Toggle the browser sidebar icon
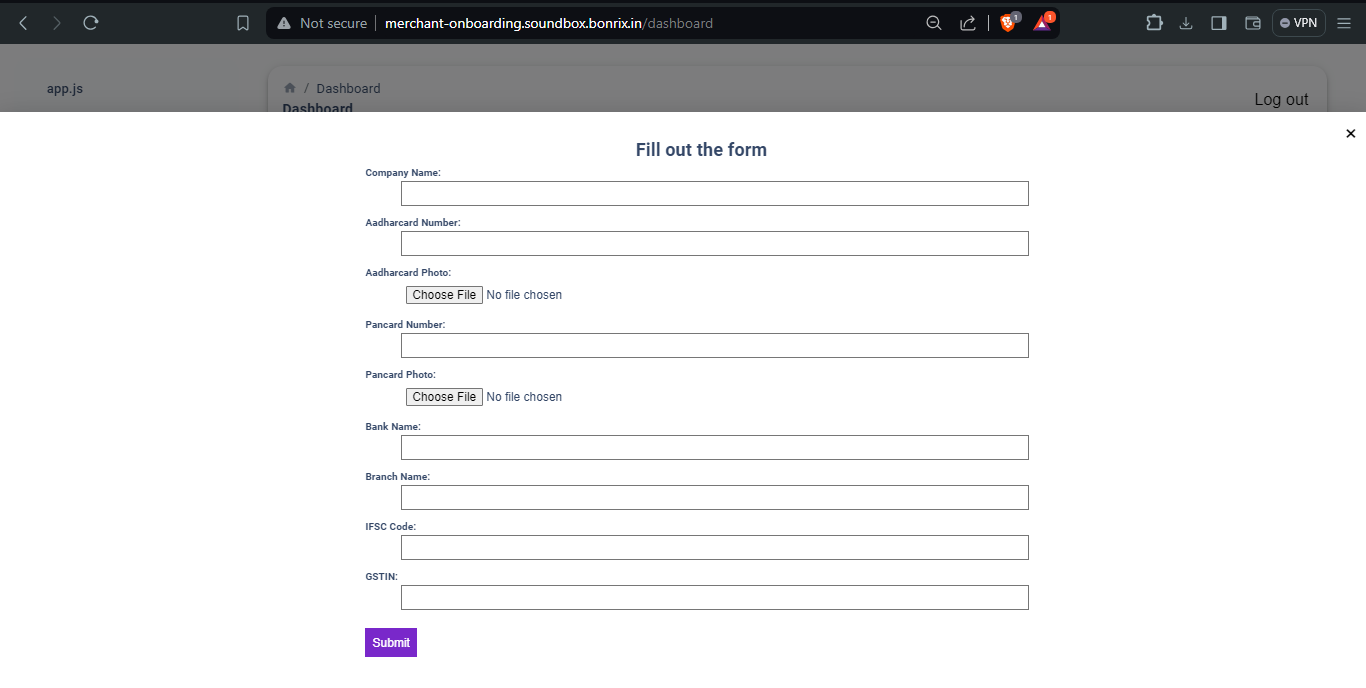The width and height of the screenshot is (1366, 688). 1218,22
